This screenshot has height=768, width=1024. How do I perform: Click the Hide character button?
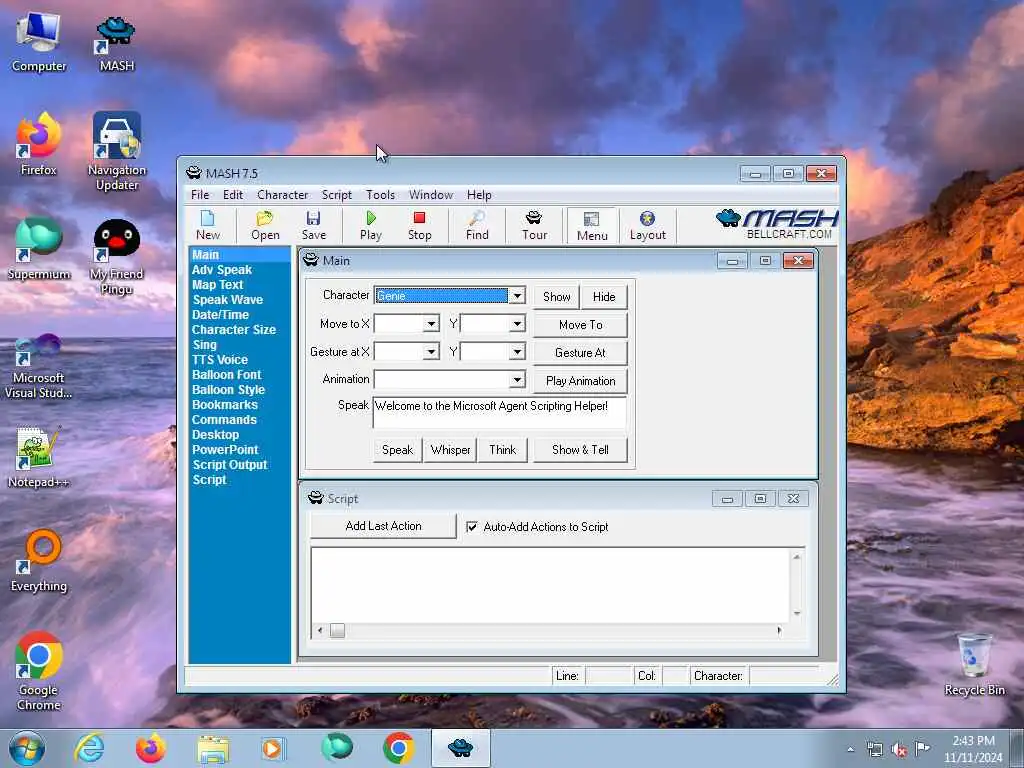[x=604, y=296]
